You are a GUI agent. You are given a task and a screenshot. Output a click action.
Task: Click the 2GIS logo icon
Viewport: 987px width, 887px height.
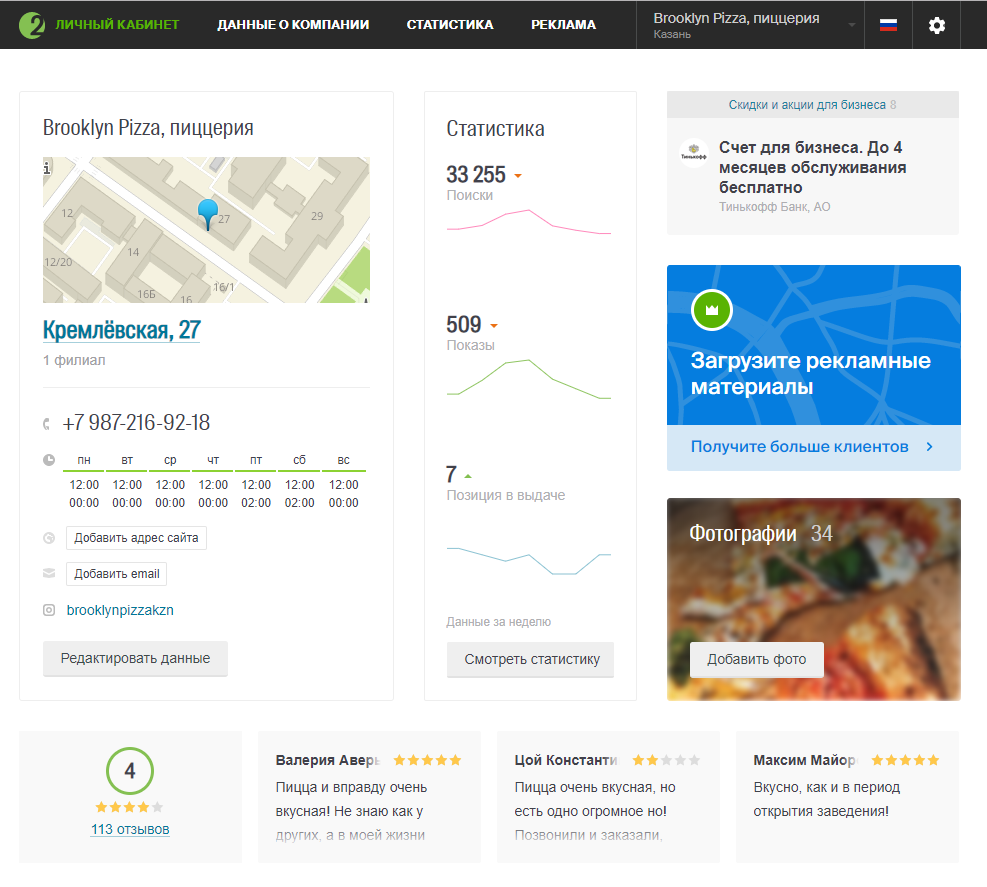tap(33, 24)
